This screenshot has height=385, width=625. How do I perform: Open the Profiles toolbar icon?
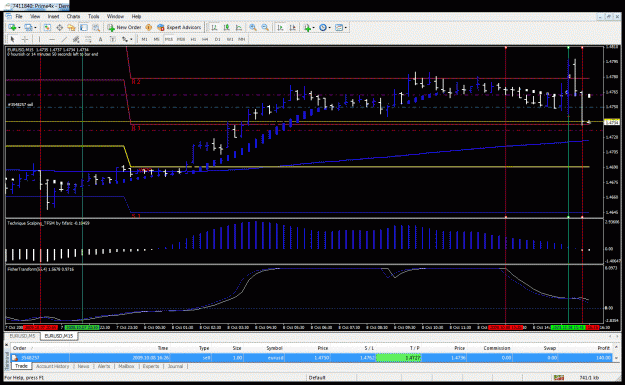(28, 28)
